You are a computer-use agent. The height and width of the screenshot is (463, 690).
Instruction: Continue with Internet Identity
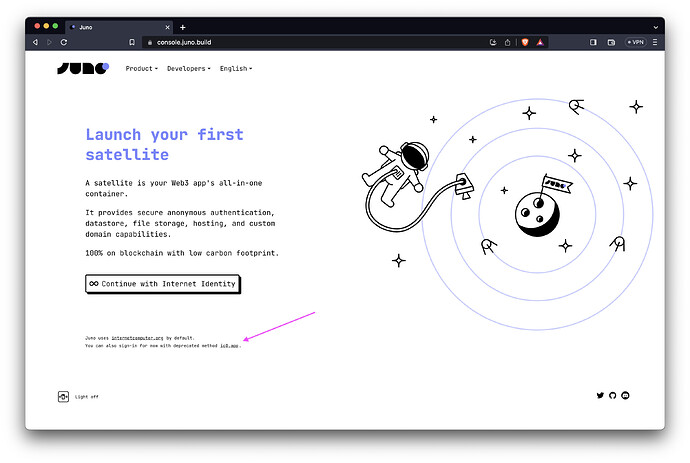(x=162, y=284)
